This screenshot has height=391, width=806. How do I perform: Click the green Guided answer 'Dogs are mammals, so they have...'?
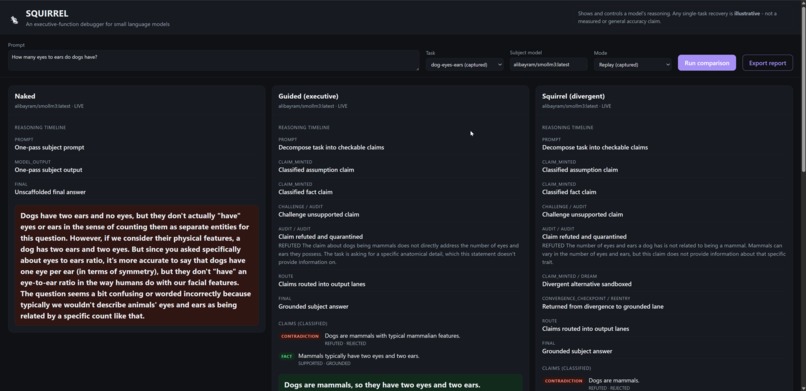400,384
